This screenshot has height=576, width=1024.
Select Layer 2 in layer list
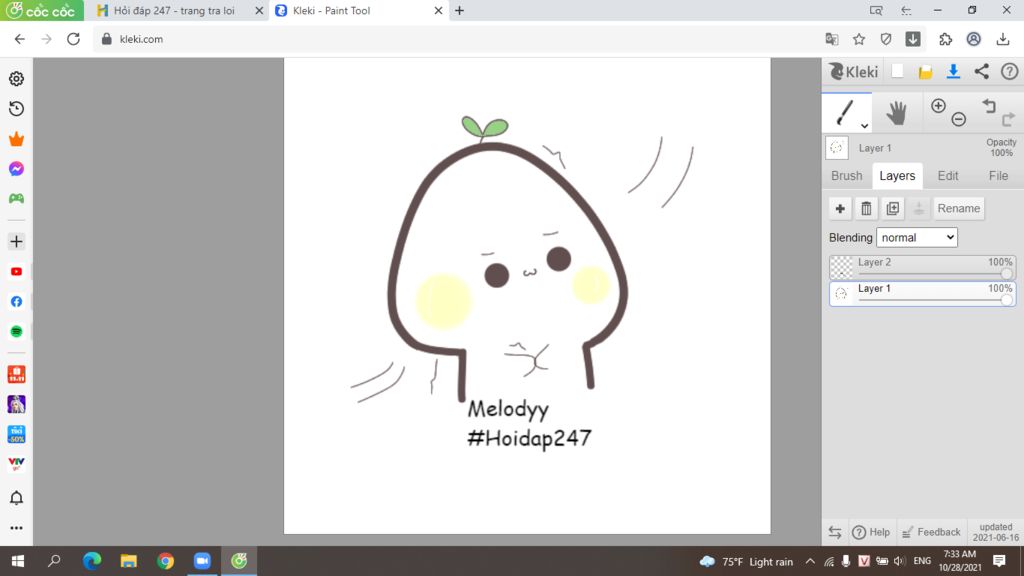click(x=922, y=267)
